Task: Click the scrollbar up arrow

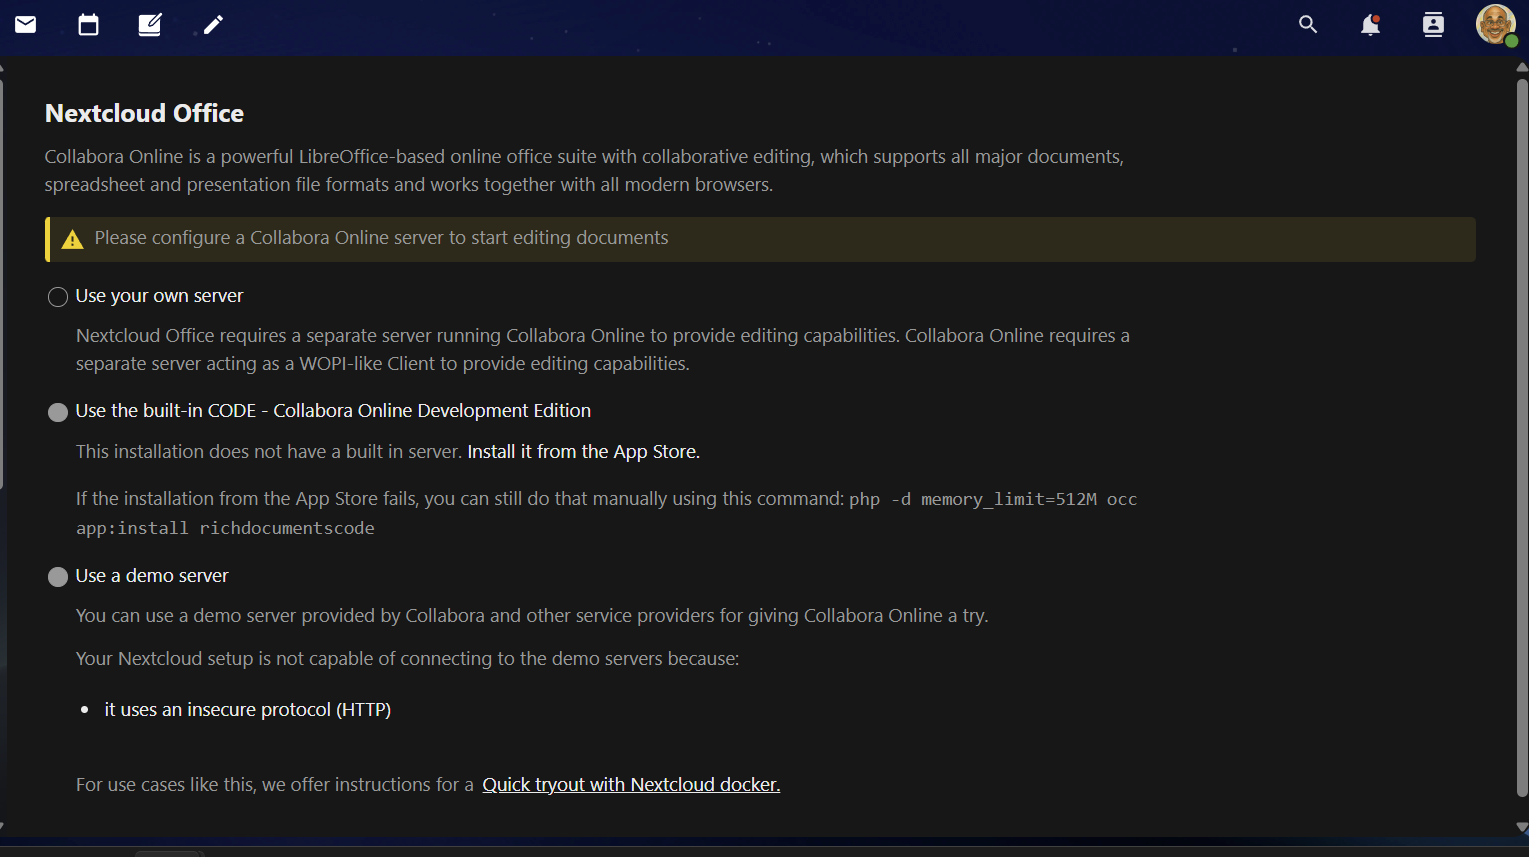Action: 1522,67
